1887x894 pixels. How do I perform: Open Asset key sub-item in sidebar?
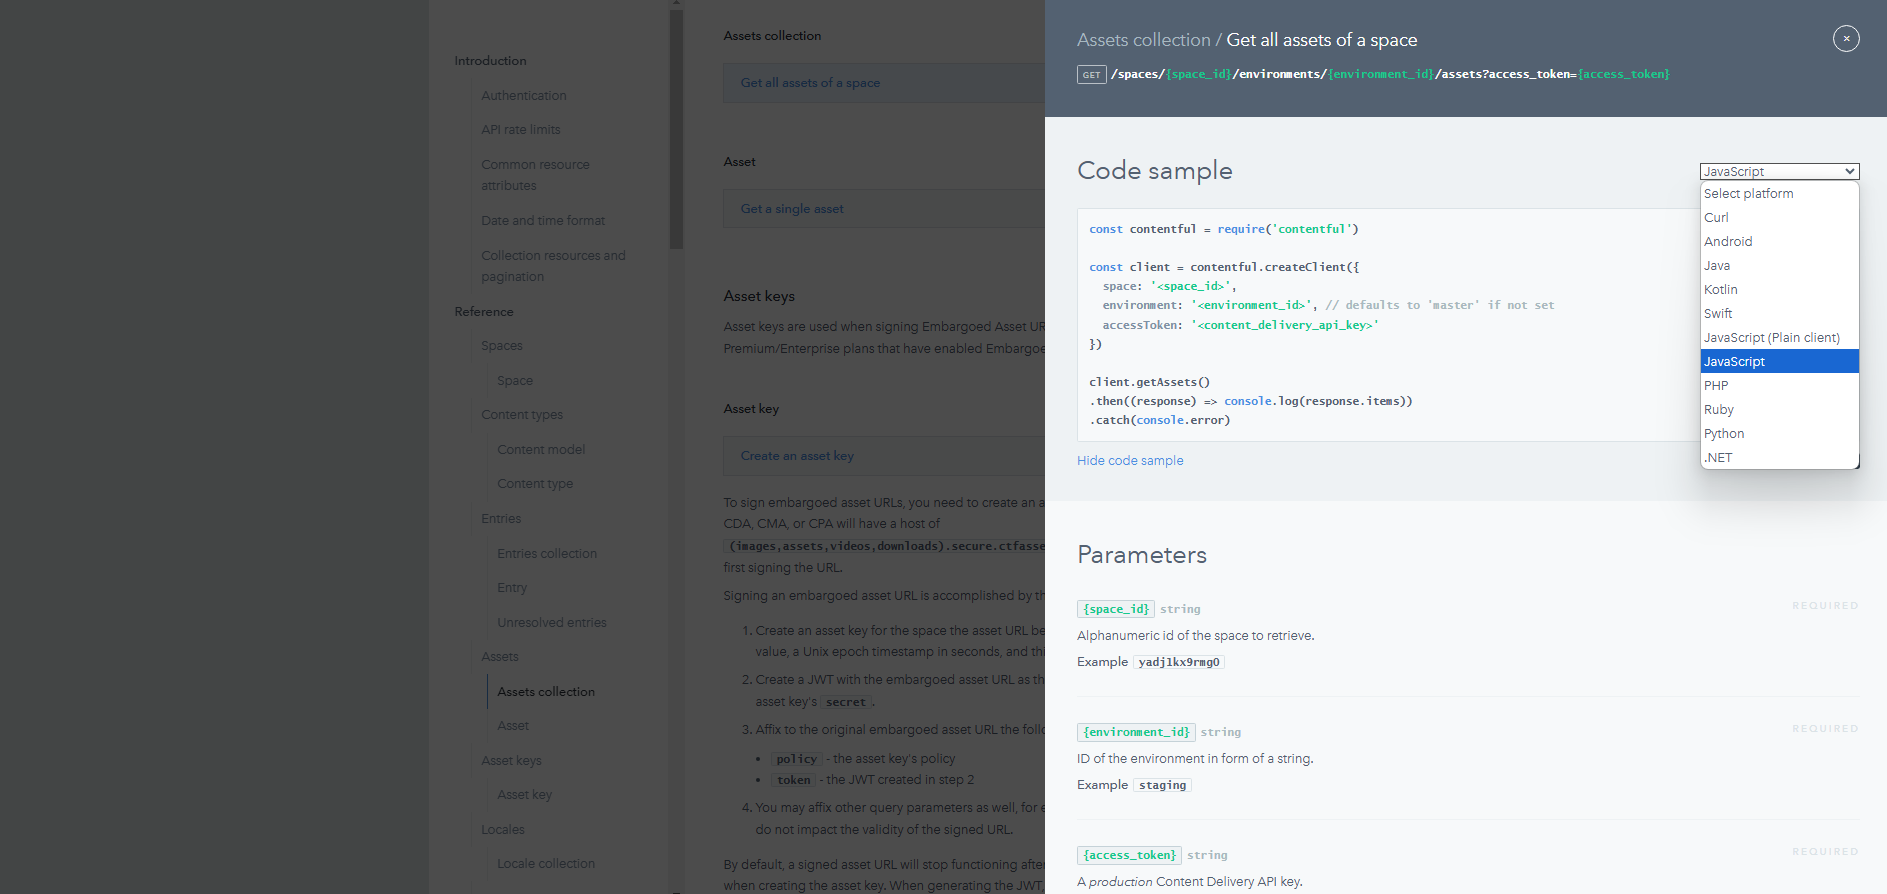point(525,795)
